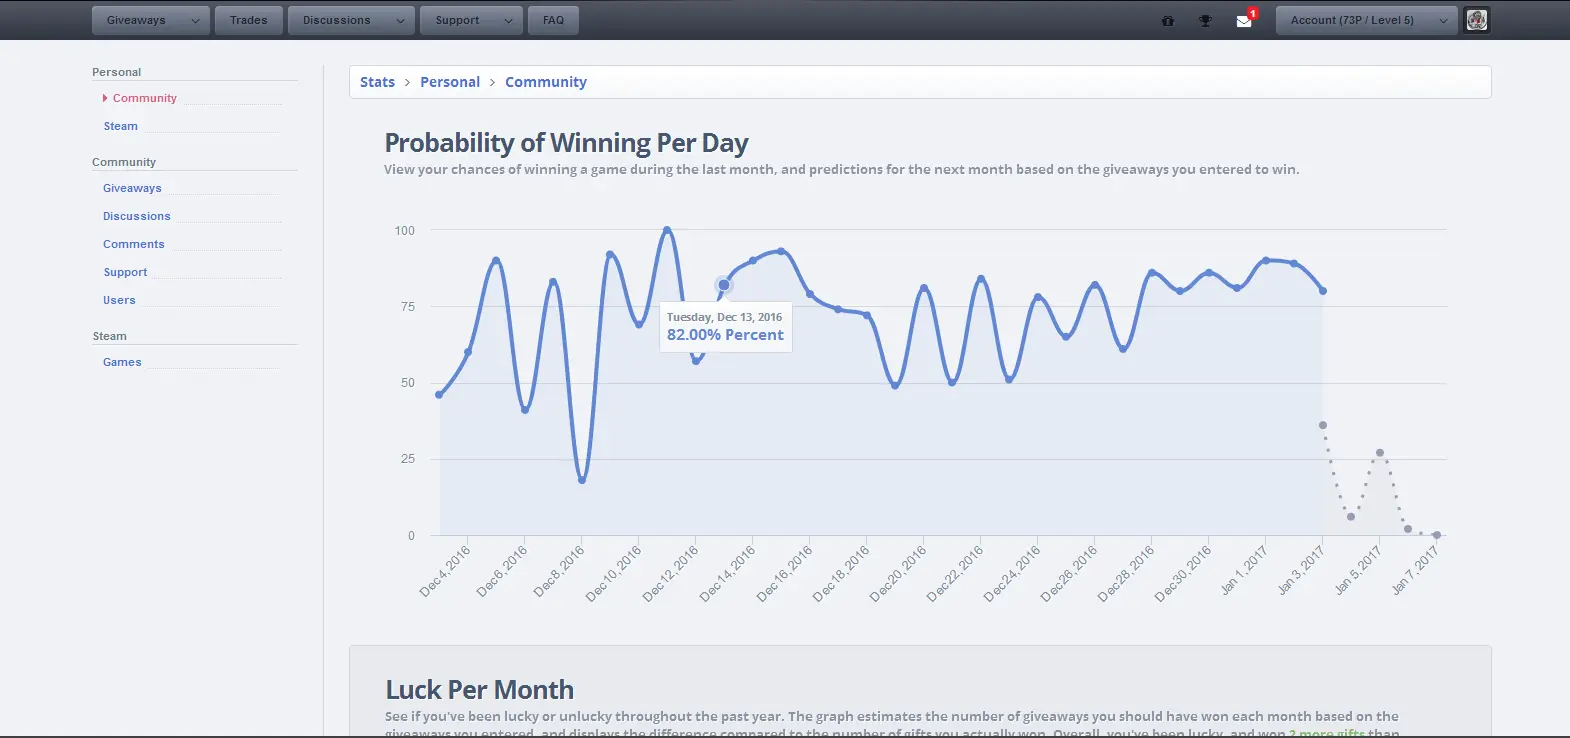Open Giveaways in the Community sidebar
Screen dimensions: 1570x738
(x=132, y=188)
